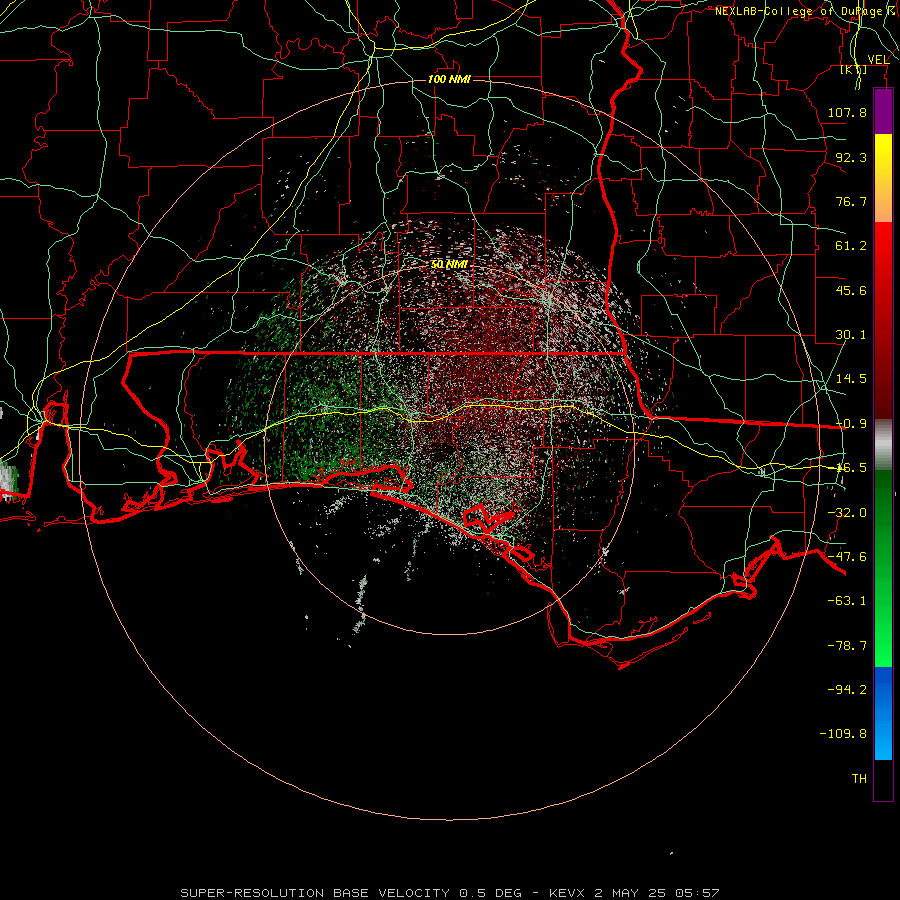
Task: Select the -0.9 scale label
Action: pyautogui.click(x=851, y=424)
